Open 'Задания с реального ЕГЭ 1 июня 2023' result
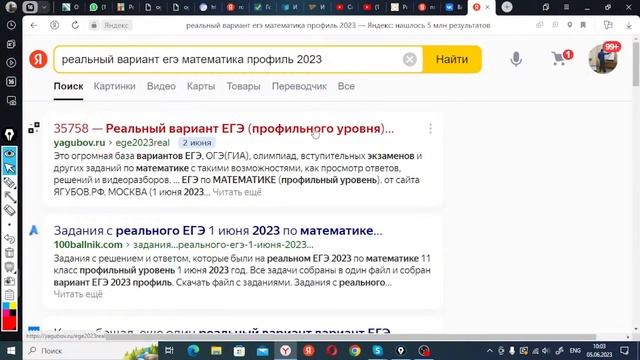The height and width of the screenshot is (360, 640). (x=218, y=231)
